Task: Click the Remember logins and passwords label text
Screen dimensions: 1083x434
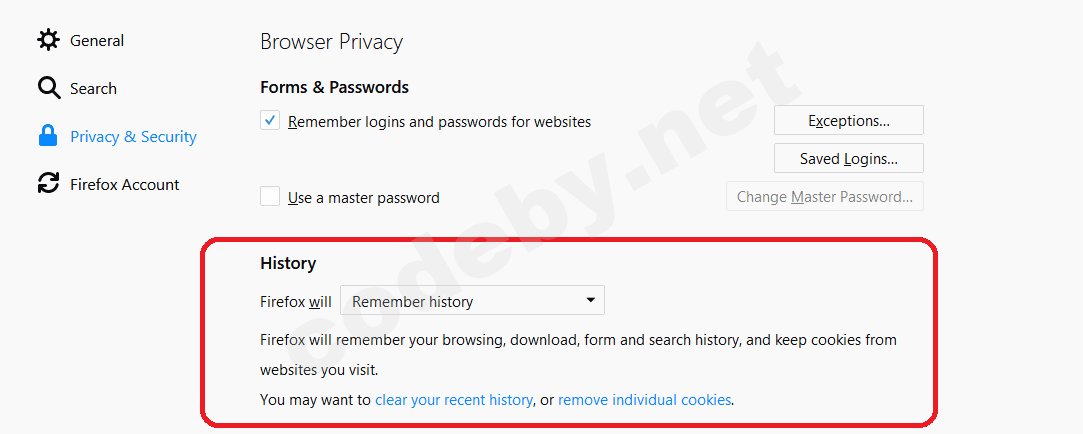Action: click(439, 122)
